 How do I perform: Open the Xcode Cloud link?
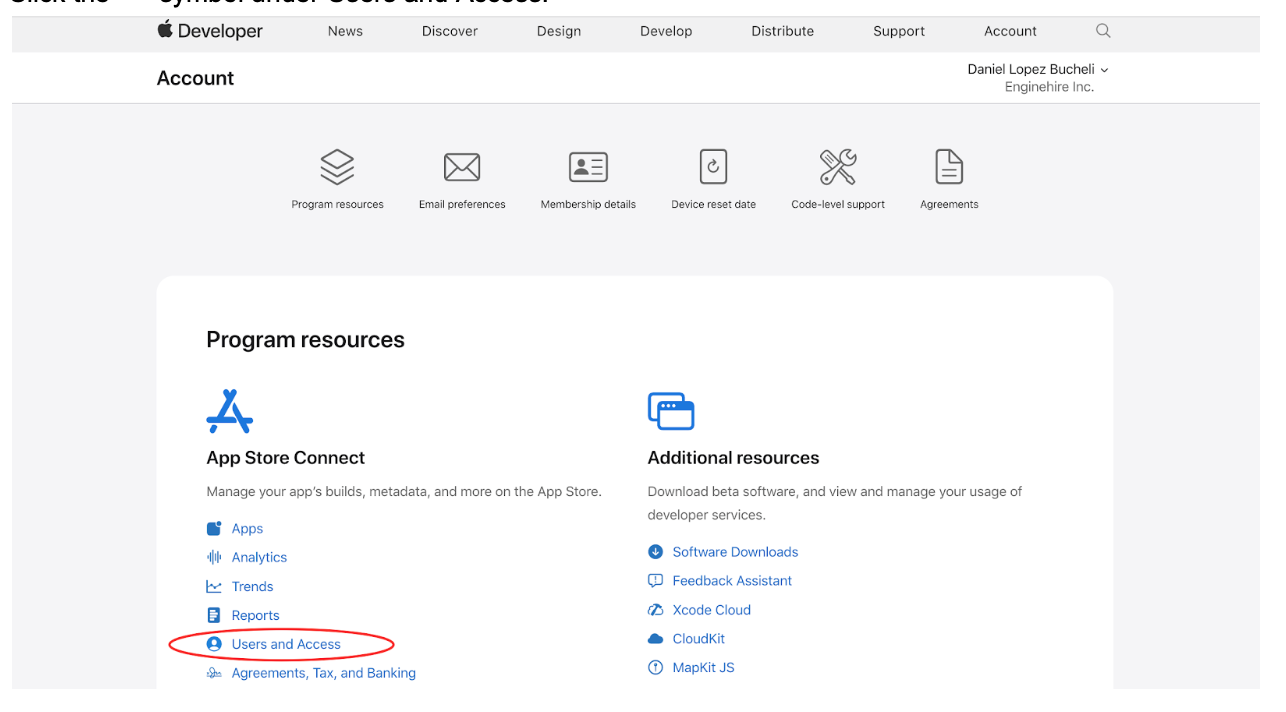[x=711, y=610]
